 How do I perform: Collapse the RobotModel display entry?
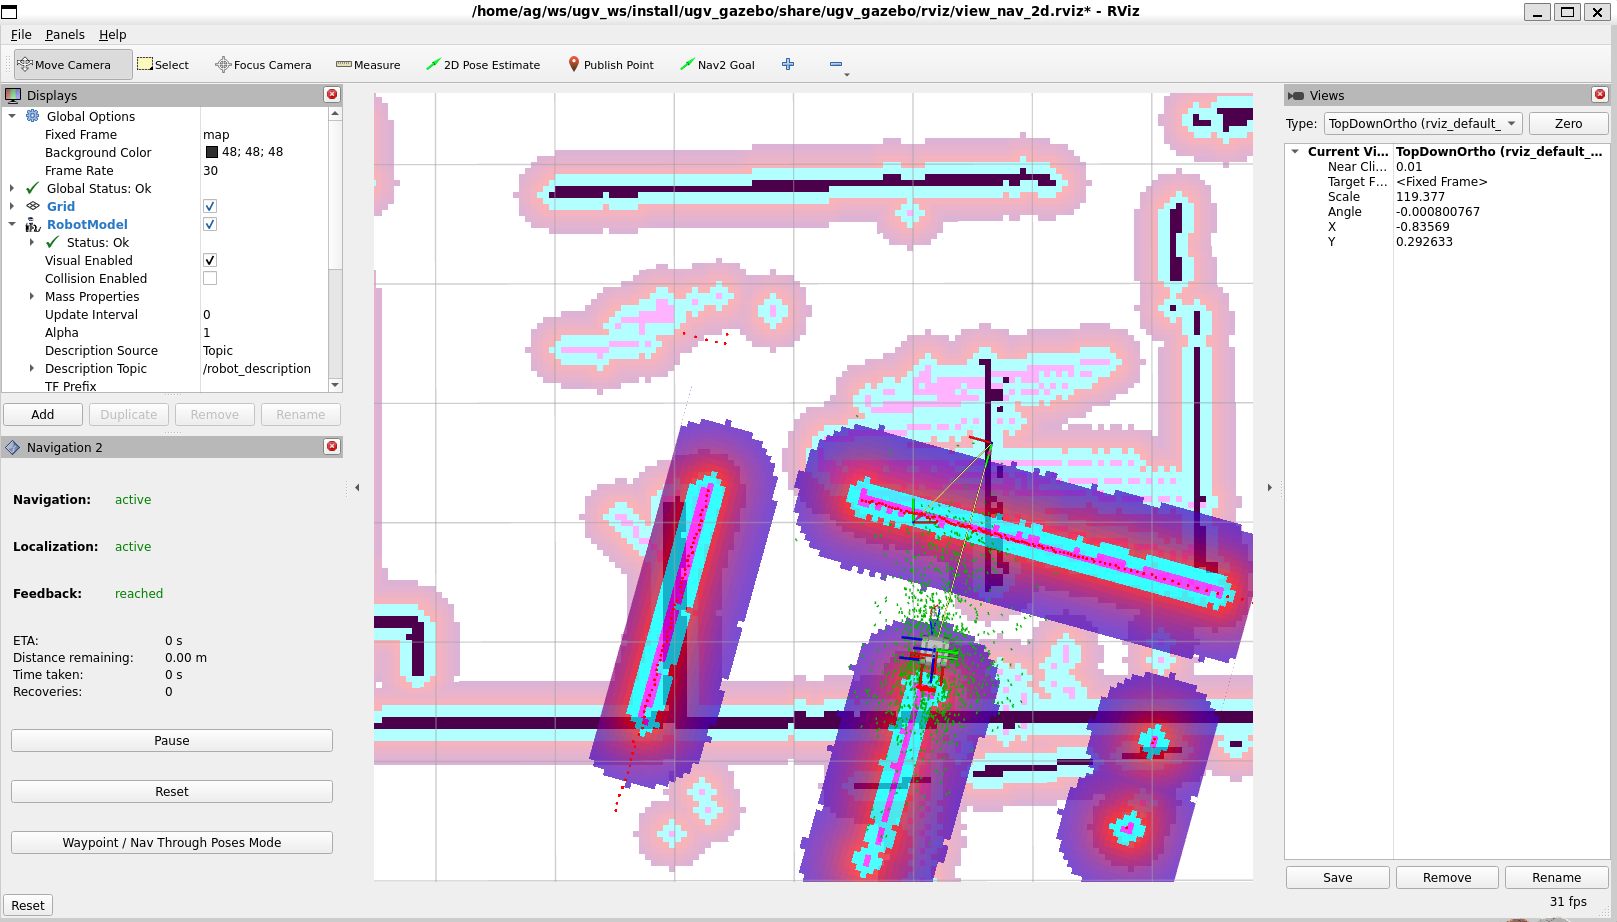click(x=12, y=224)
